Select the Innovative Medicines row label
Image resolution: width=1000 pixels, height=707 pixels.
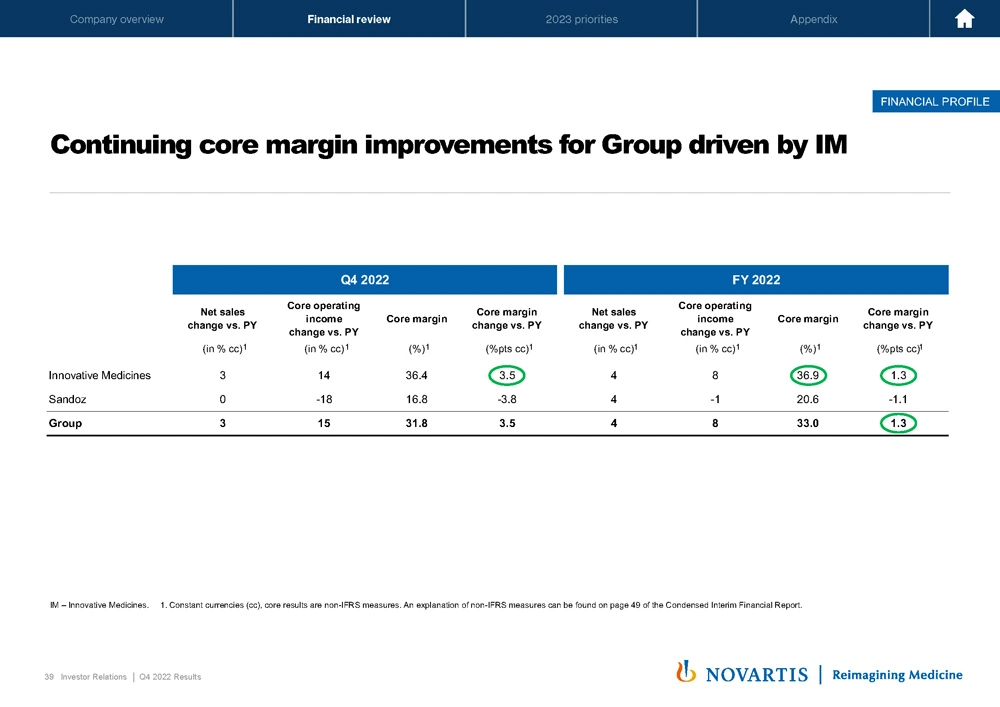[100, 375]
